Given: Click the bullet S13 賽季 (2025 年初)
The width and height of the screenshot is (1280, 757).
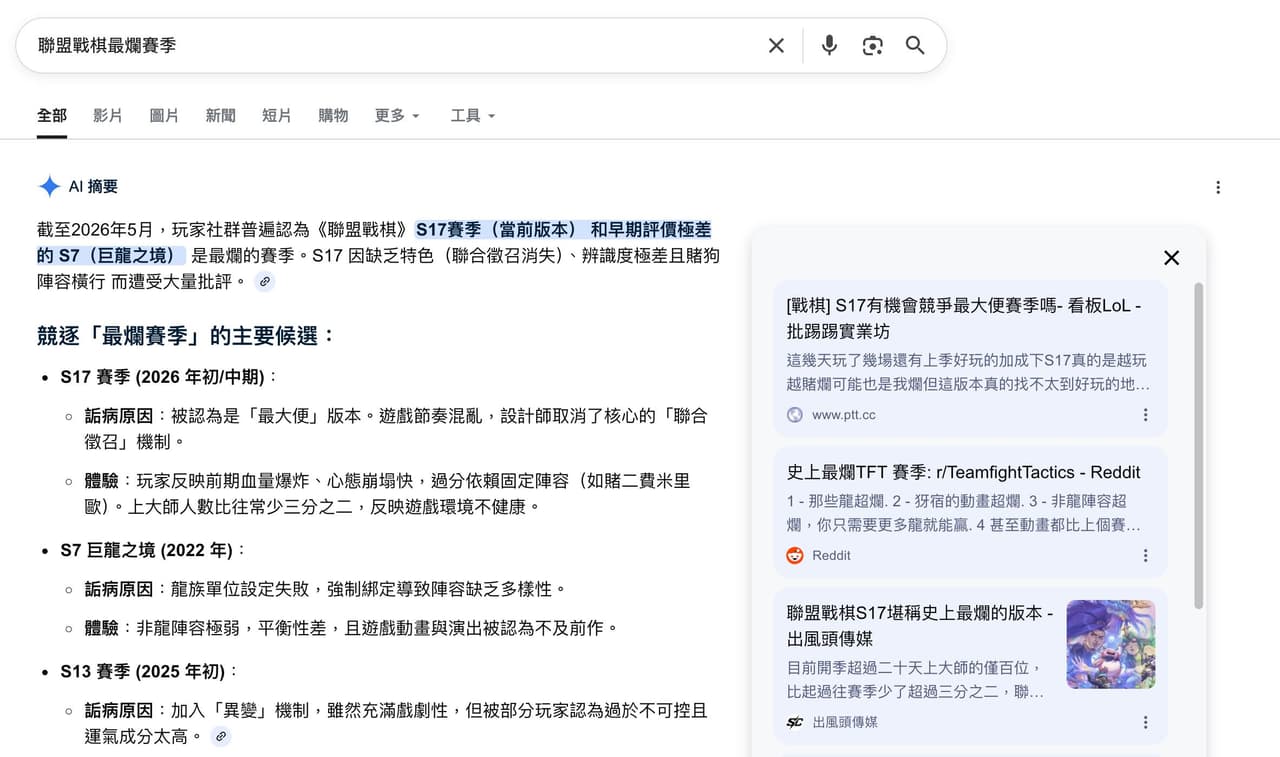Looking at the screenshot, I should point(150,671).
